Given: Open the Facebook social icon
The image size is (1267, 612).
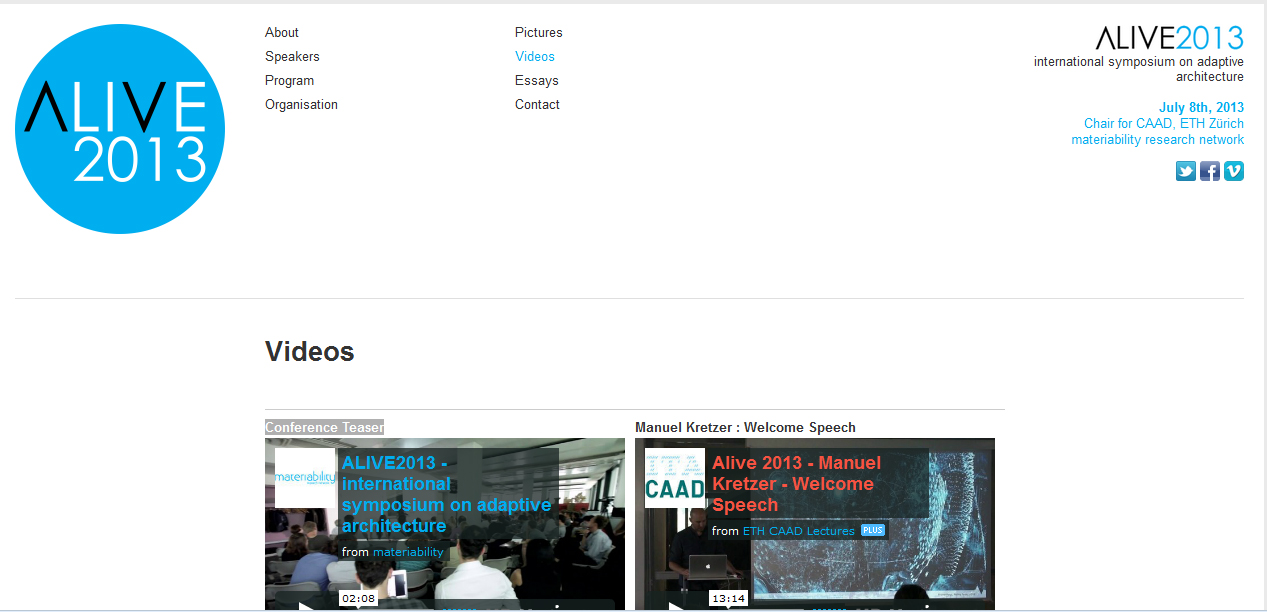Looking at the screenshot, I should 1210,171.
